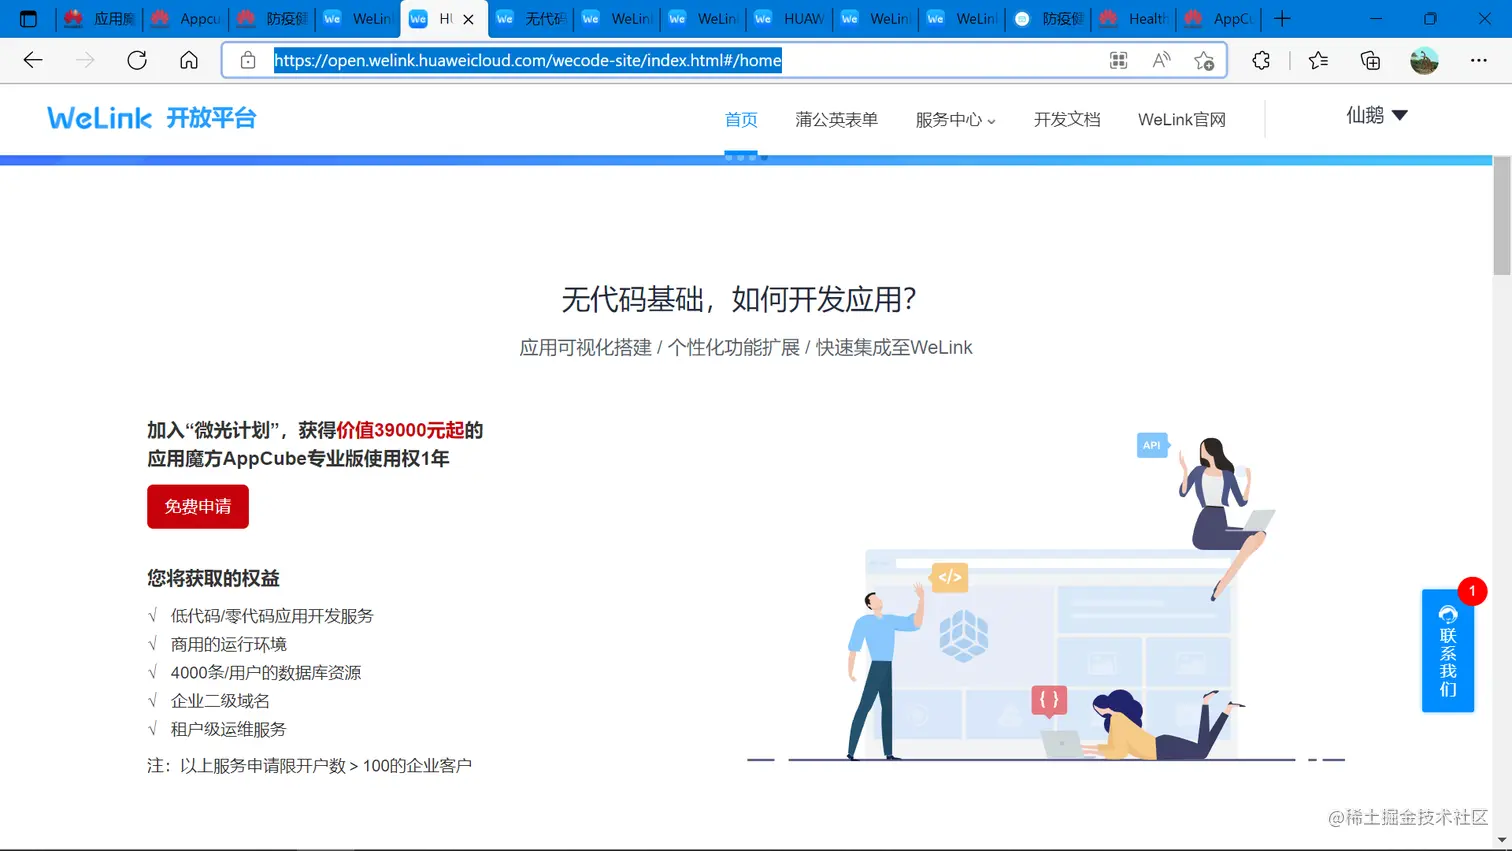Switch to the Health tab
The image size is (1512, 851).
coord(1135,18)
